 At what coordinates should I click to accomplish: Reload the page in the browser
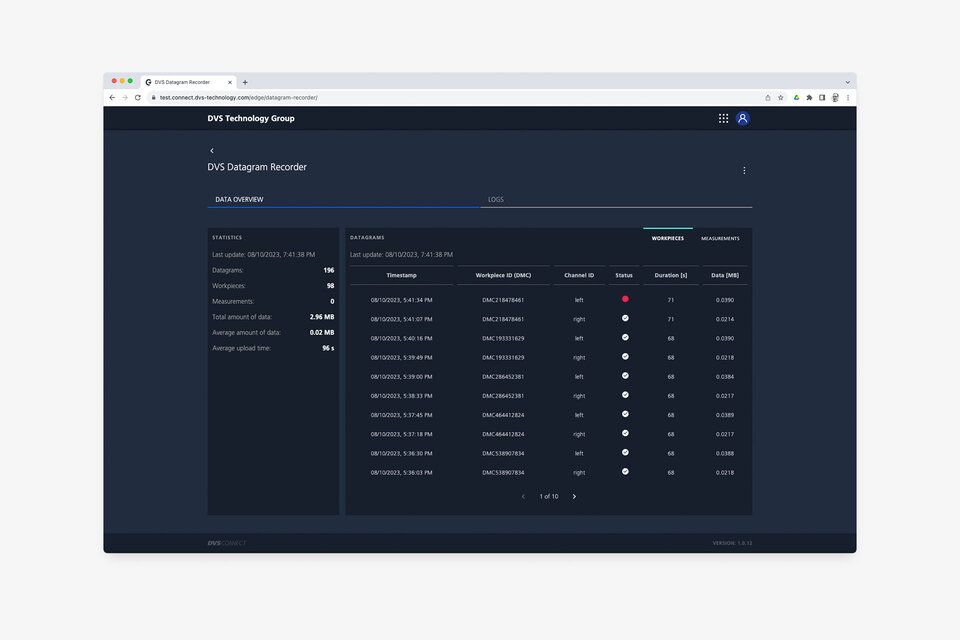(138, 98)
